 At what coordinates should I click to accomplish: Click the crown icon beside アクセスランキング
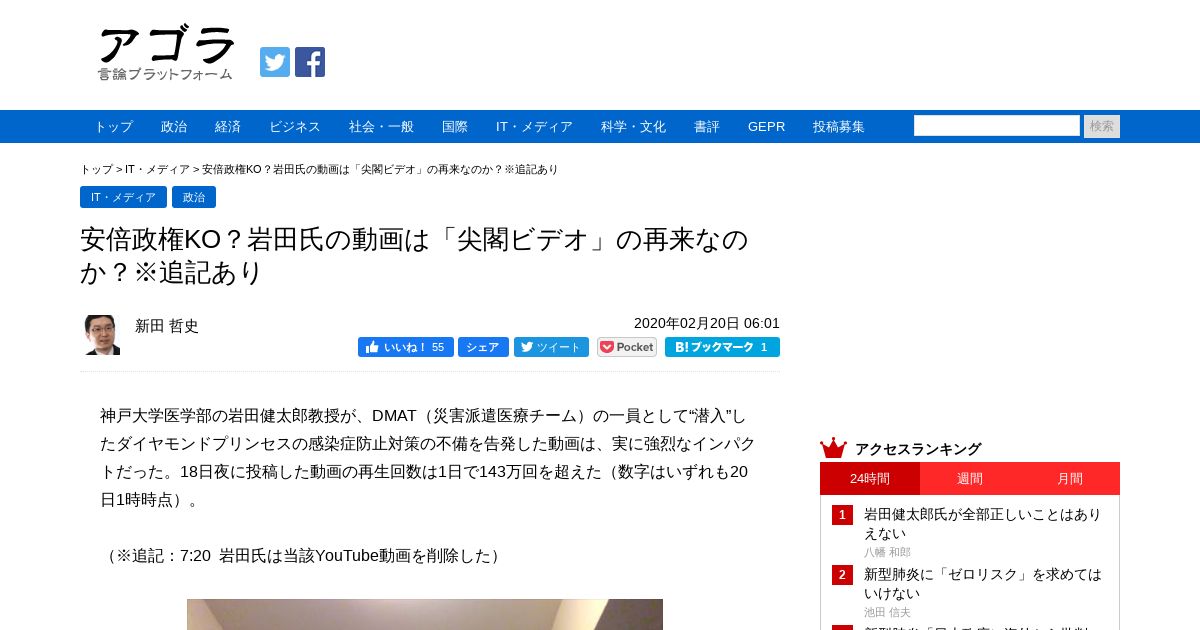[833, 448]
